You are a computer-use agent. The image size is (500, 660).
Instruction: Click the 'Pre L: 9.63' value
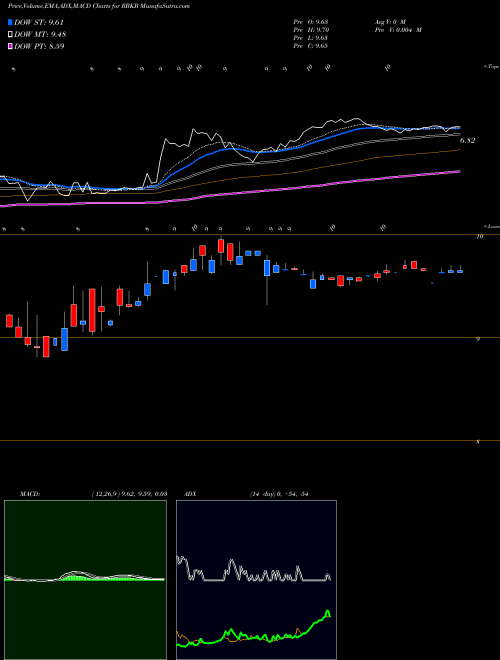tap(311, 38)
